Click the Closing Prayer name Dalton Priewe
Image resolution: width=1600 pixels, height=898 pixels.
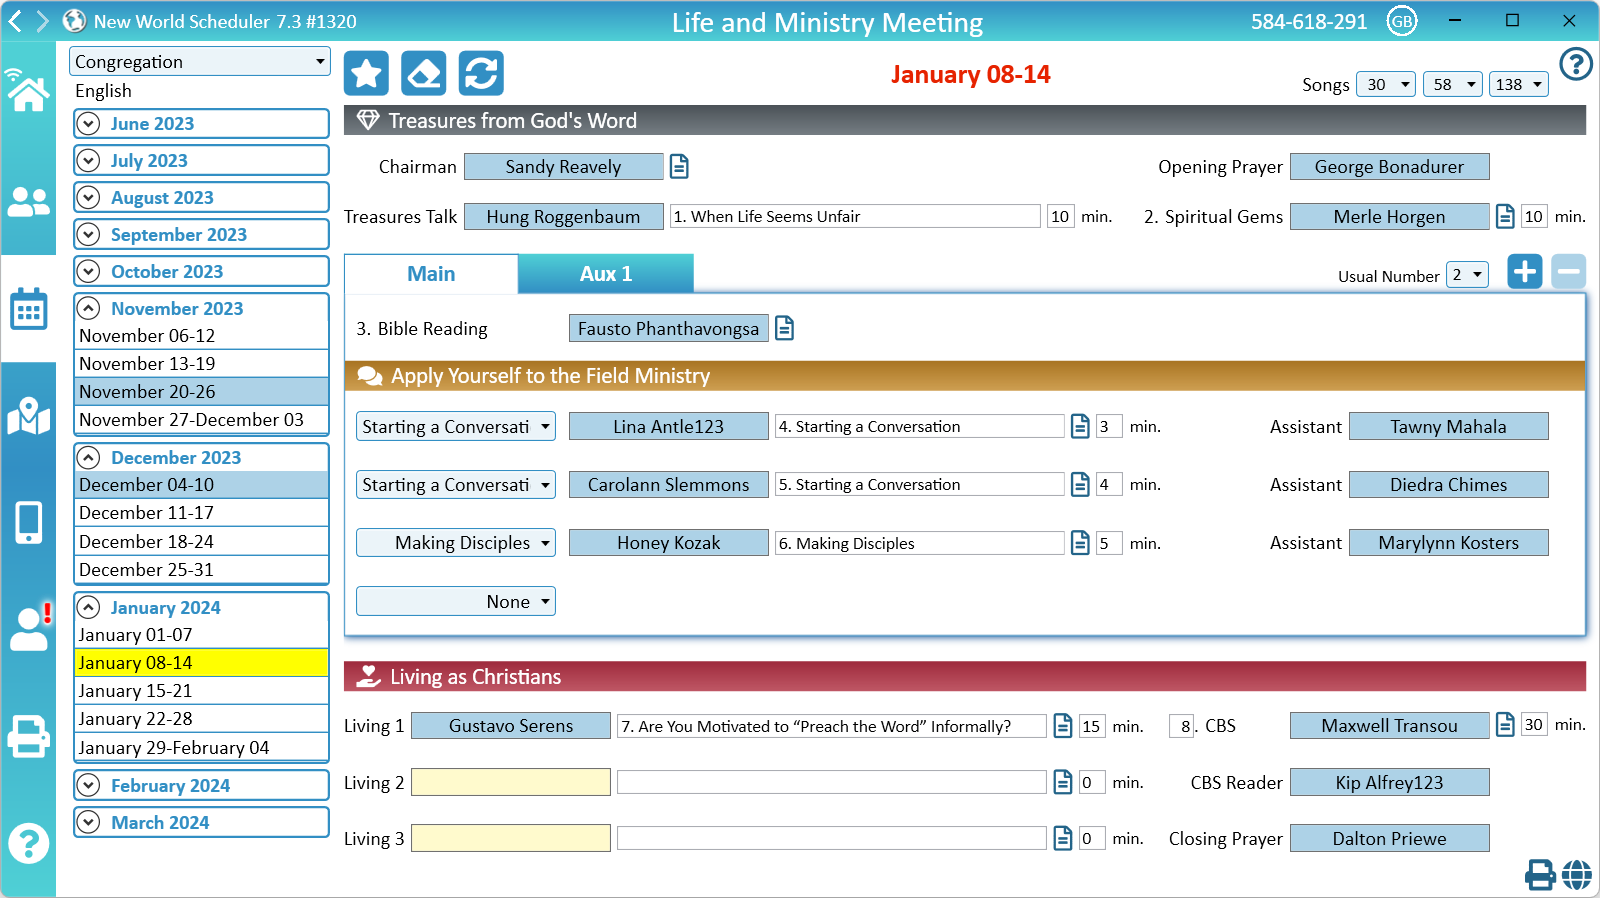pos(1389,838)
